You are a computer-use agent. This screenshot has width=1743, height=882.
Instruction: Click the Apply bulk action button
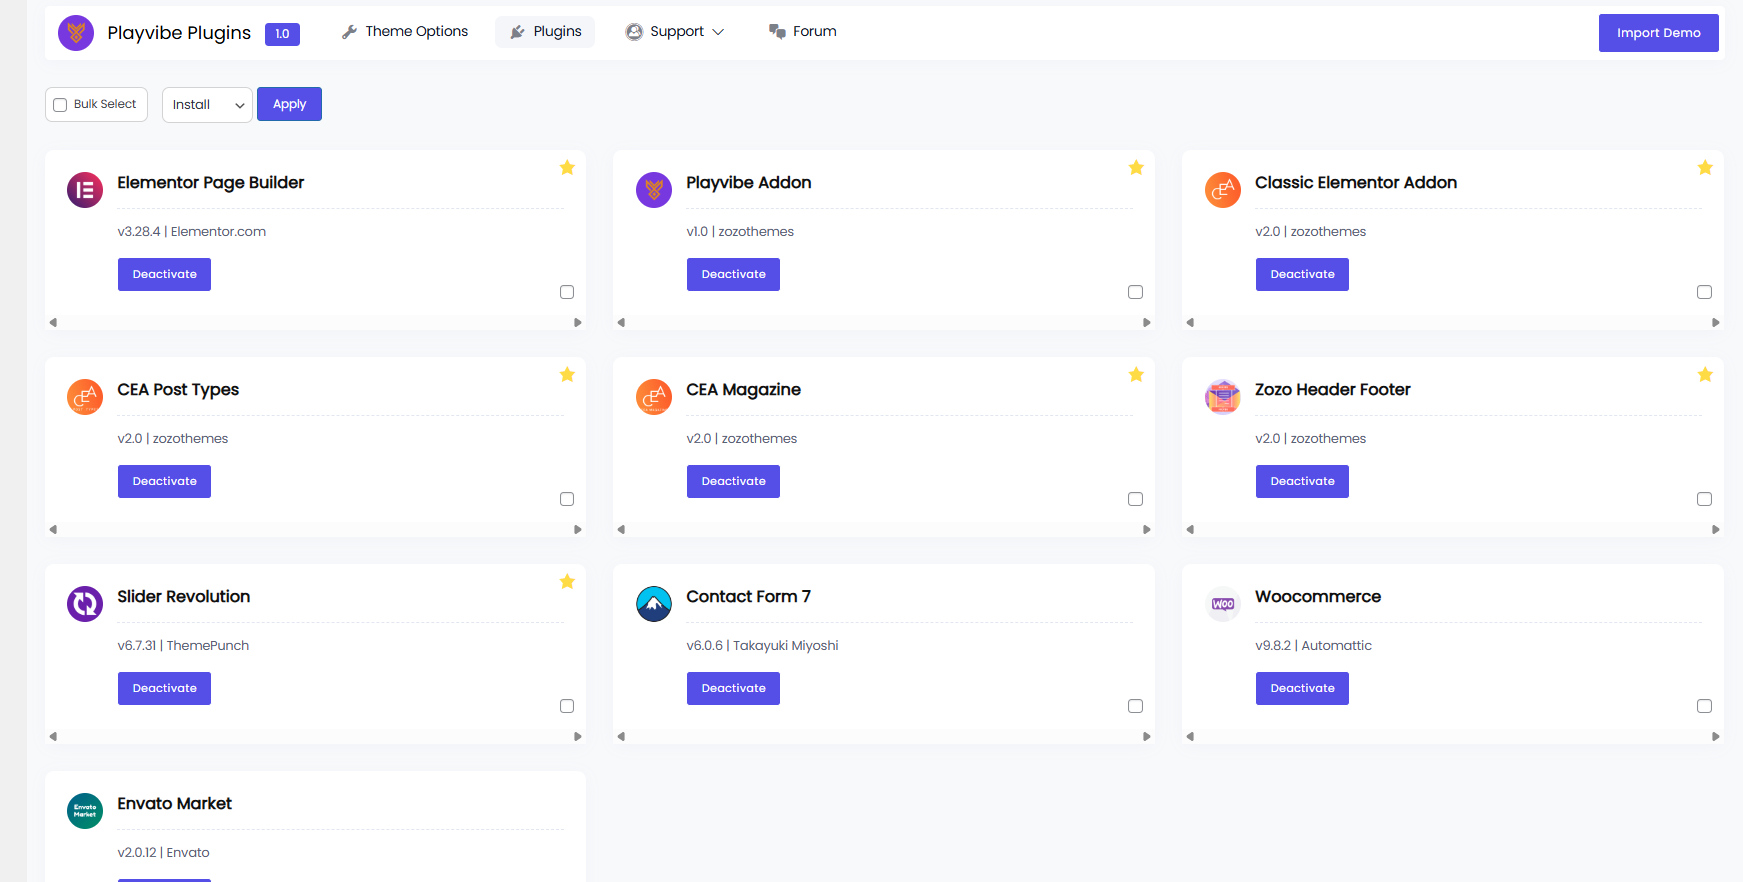[x=289, y=105]
